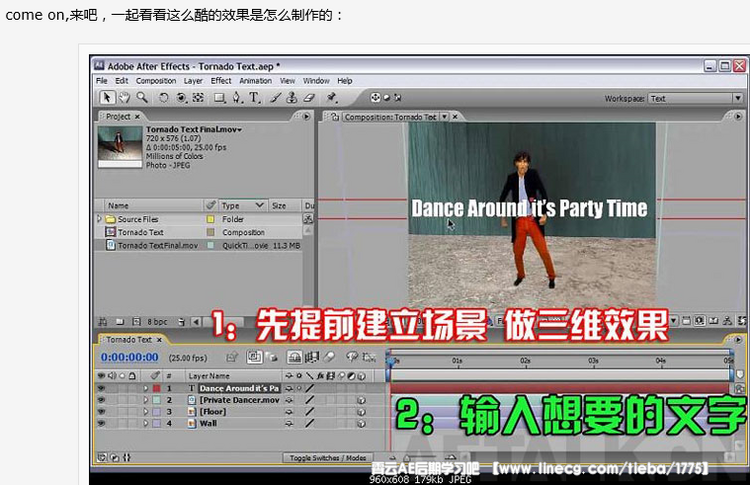
Task: Click the Local Axis Mode icon
Action: 375,98
